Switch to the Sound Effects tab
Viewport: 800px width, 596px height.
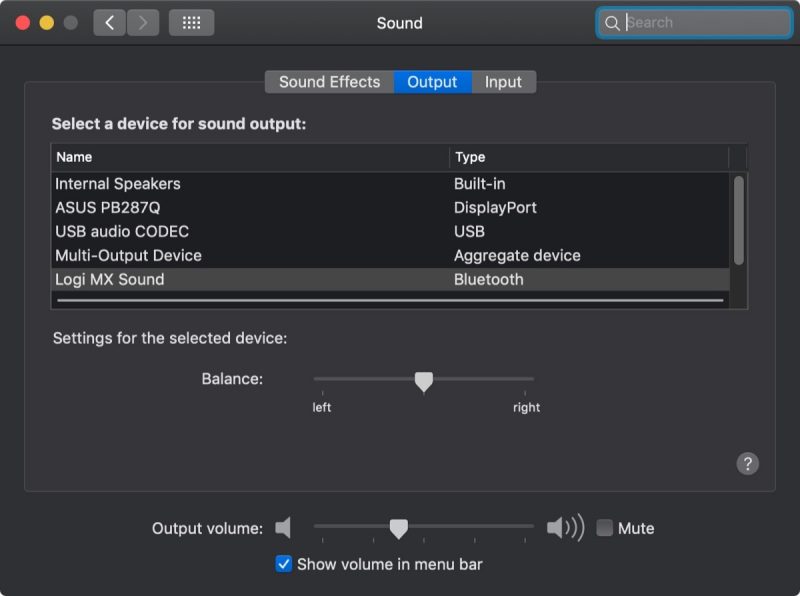tap(329, 82)
